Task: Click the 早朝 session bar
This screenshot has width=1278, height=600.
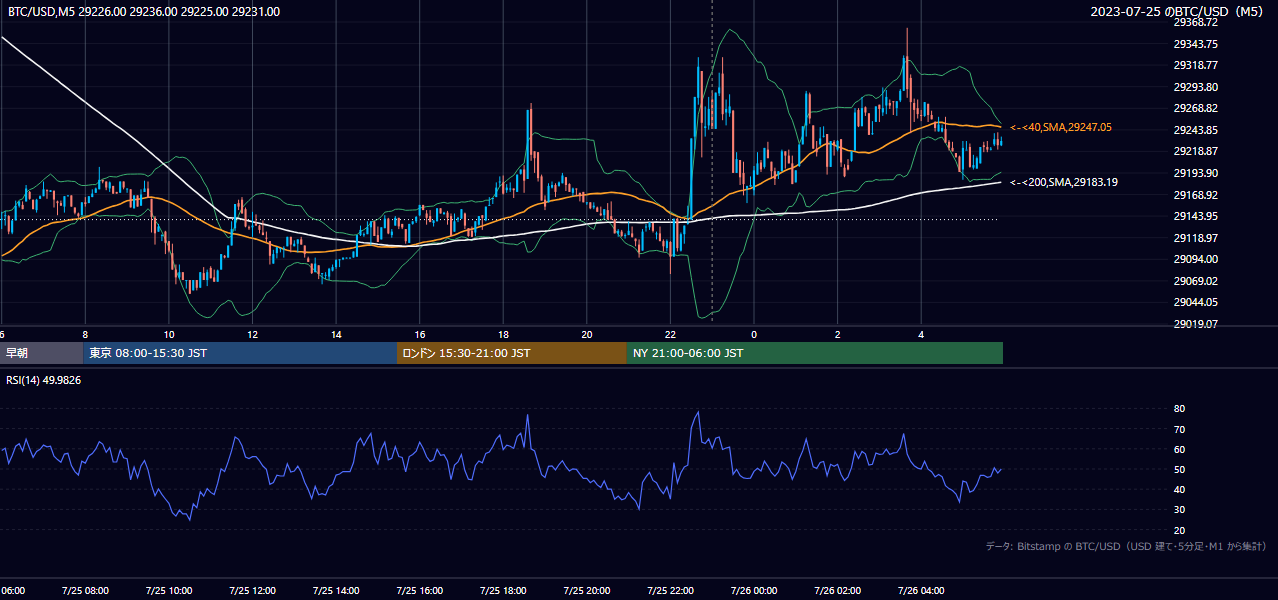Action: 41,353
